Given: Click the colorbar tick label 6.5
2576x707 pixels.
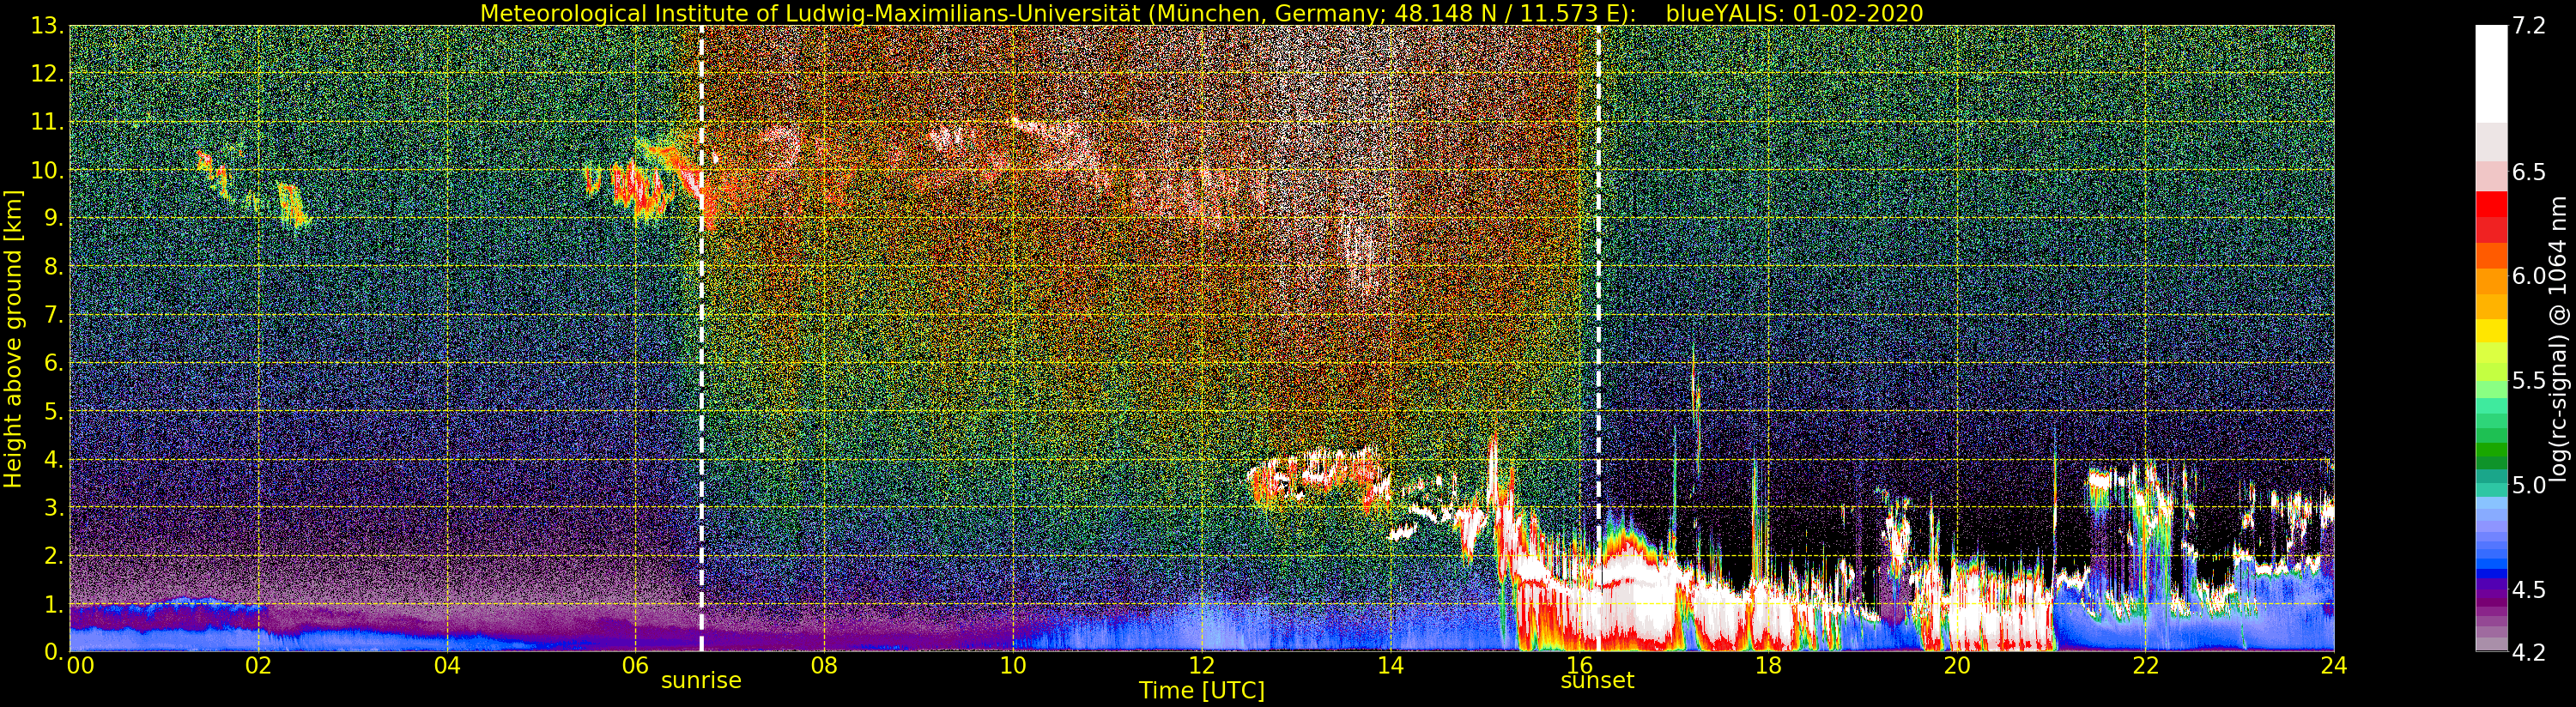Looking at the screenshot, I should [x=2529, y=172].
